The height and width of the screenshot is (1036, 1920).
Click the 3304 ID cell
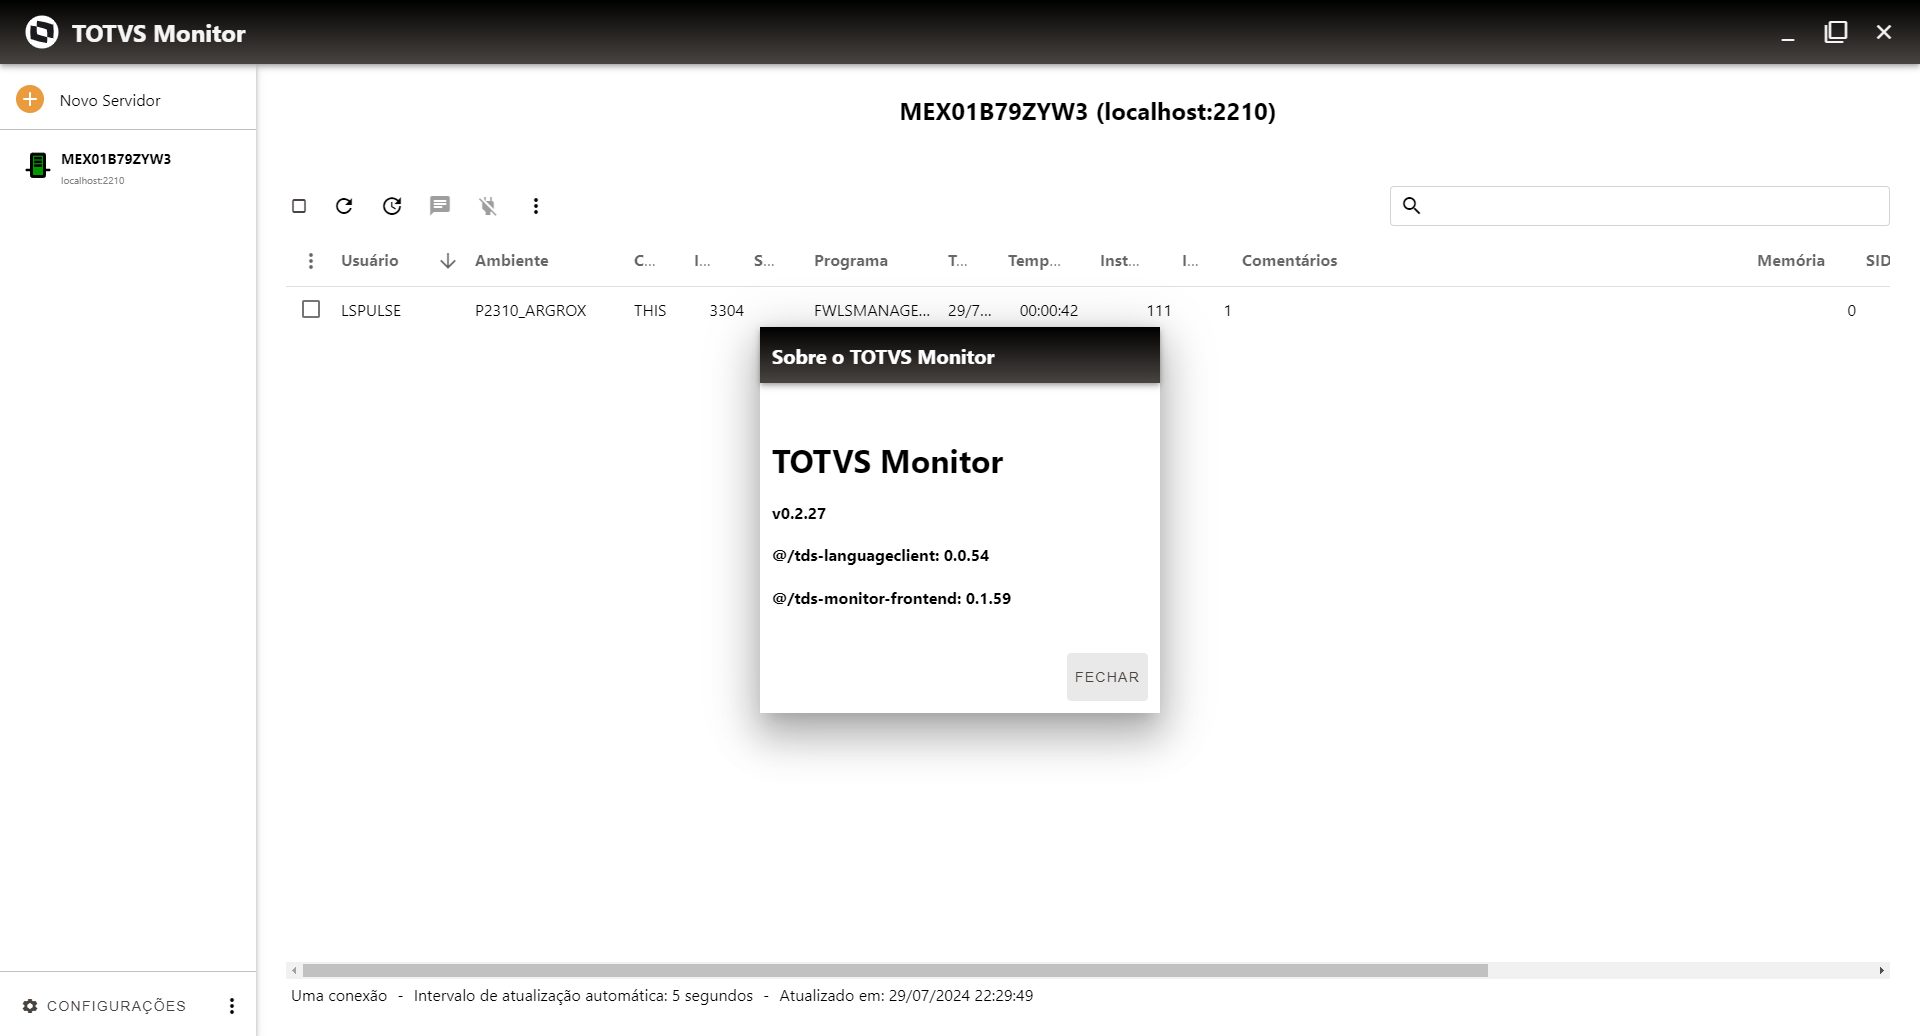coord(726,311)
